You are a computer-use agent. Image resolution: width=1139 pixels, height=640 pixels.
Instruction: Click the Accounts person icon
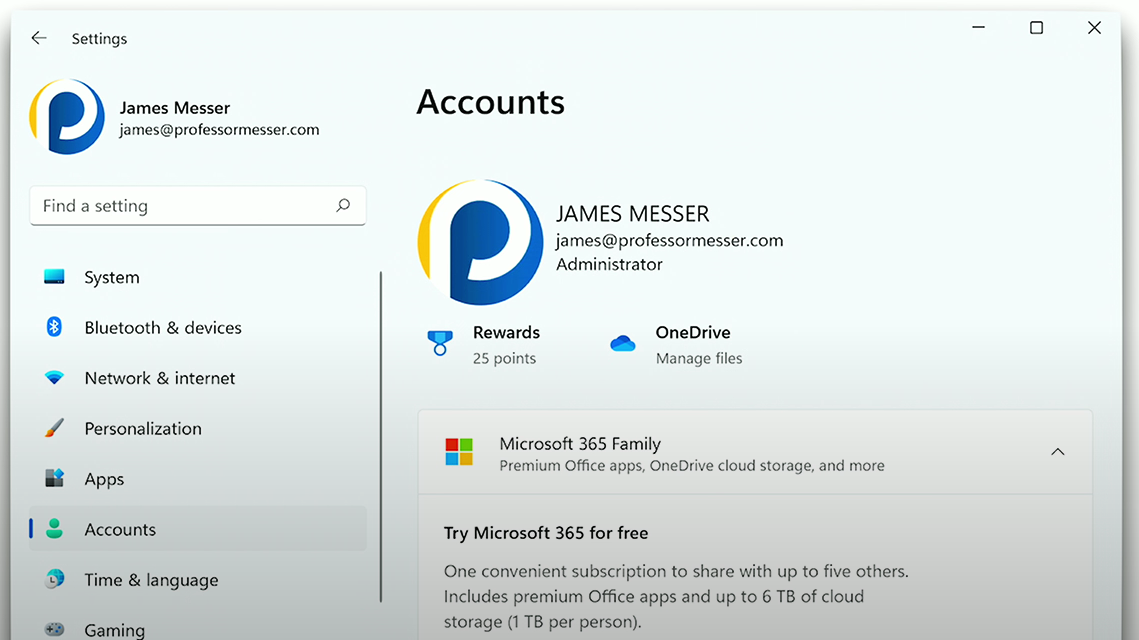pyautogui.click(x=54, y=529)
